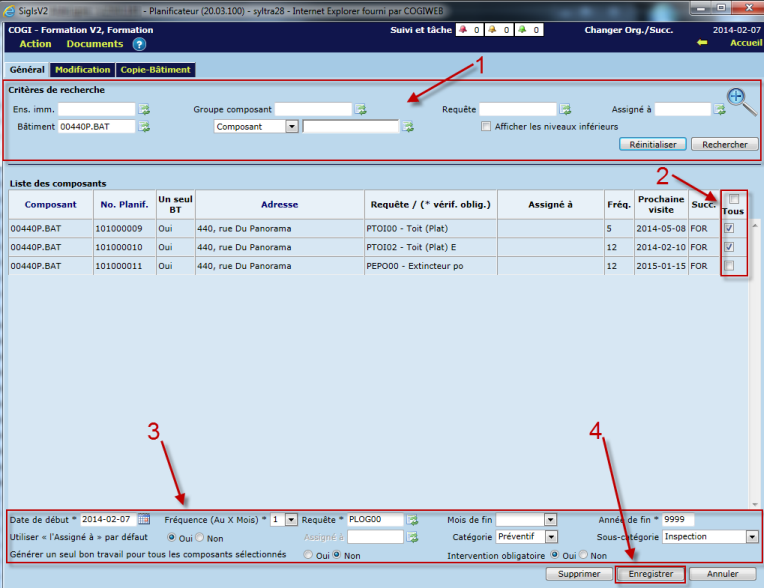Viewport: 764px width, 588px height.
Task: Check the Tous select-all checkbox
Action: 733,198
